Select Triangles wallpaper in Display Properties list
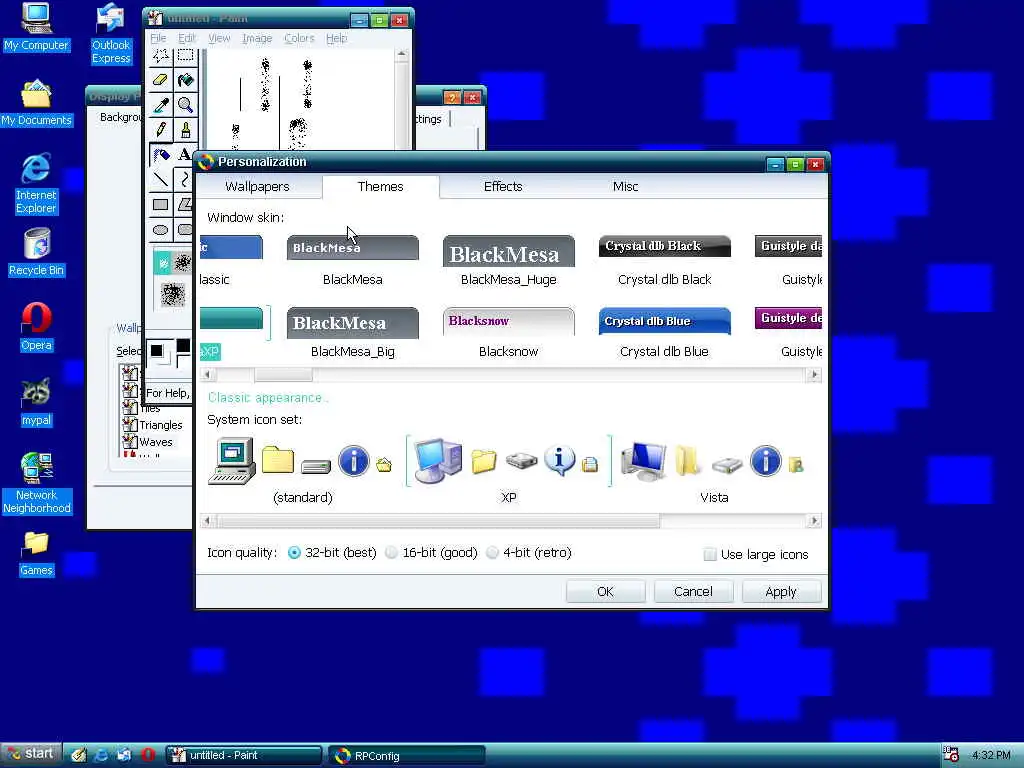The image size is (1024, 768). click(x=160, y=425)
